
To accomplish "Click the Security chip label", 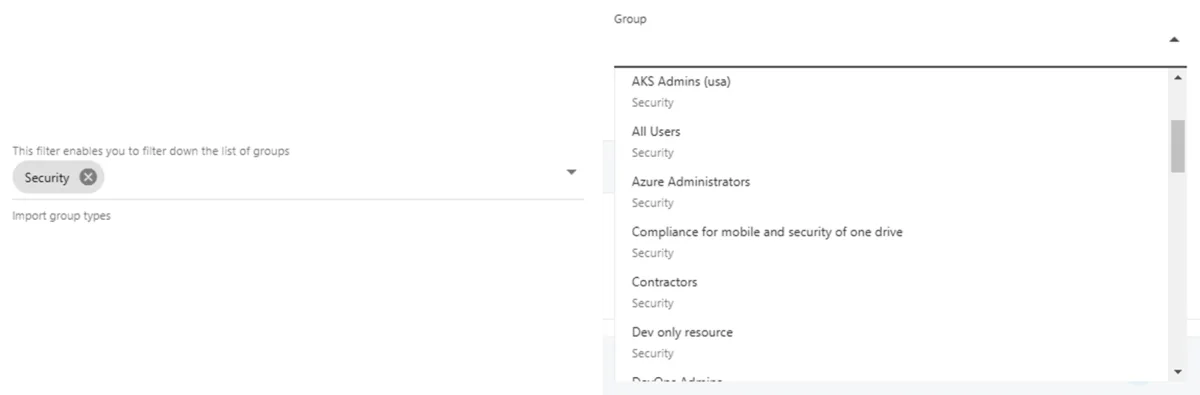I will [47, 178].
